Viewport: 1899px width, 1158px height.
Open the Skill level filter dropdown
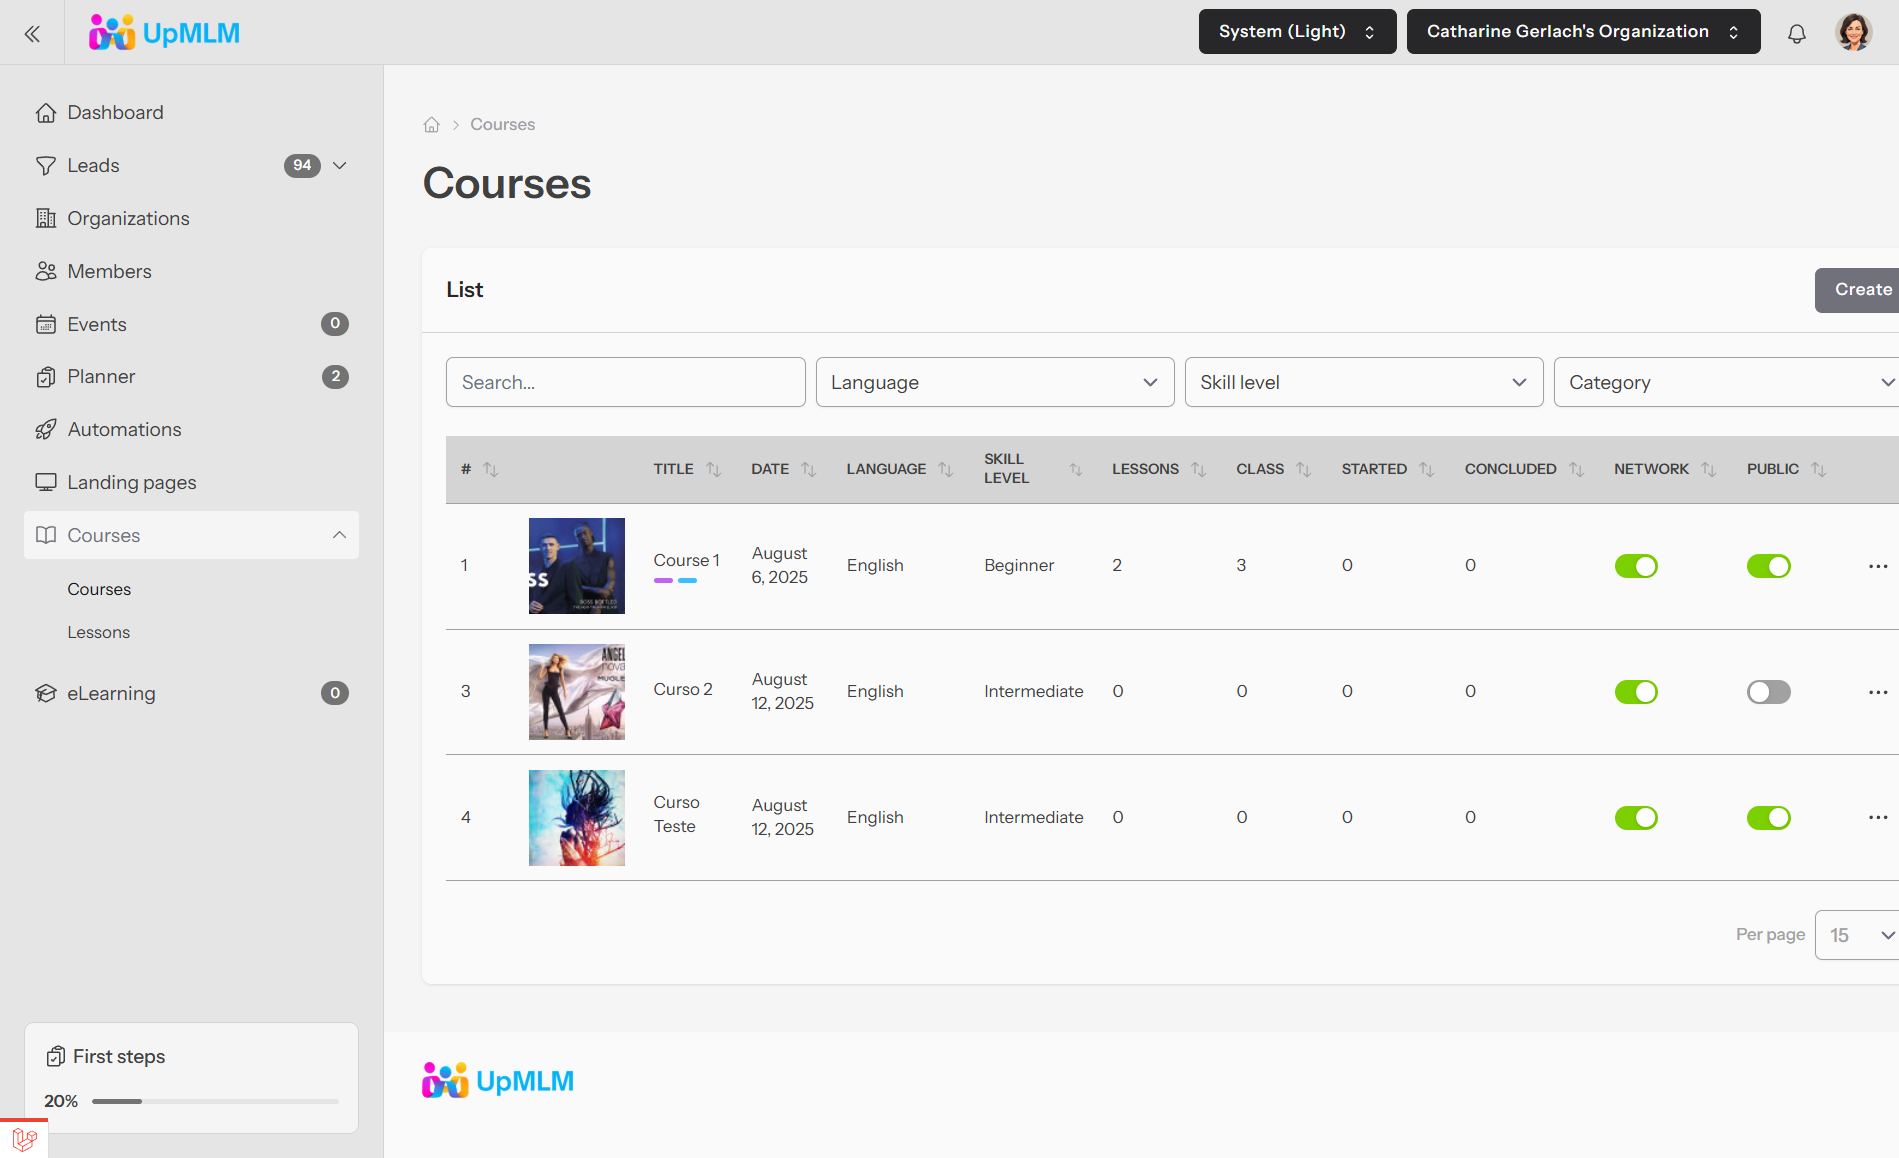click(1363, 382)
